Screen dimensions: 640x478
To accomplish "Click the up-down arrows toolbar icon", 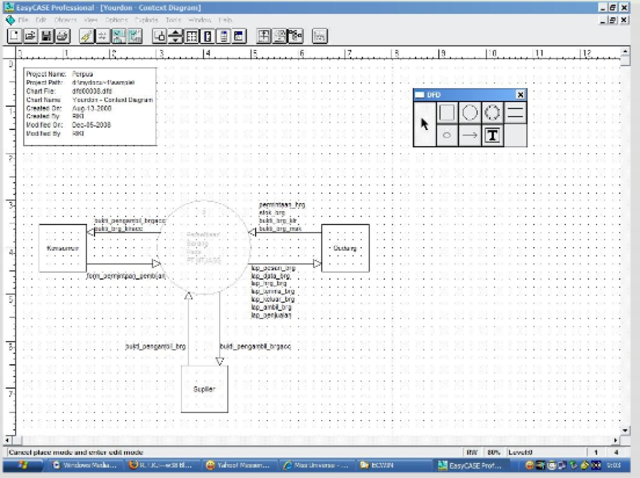I will pyautogui.click(x=175, y=36).
